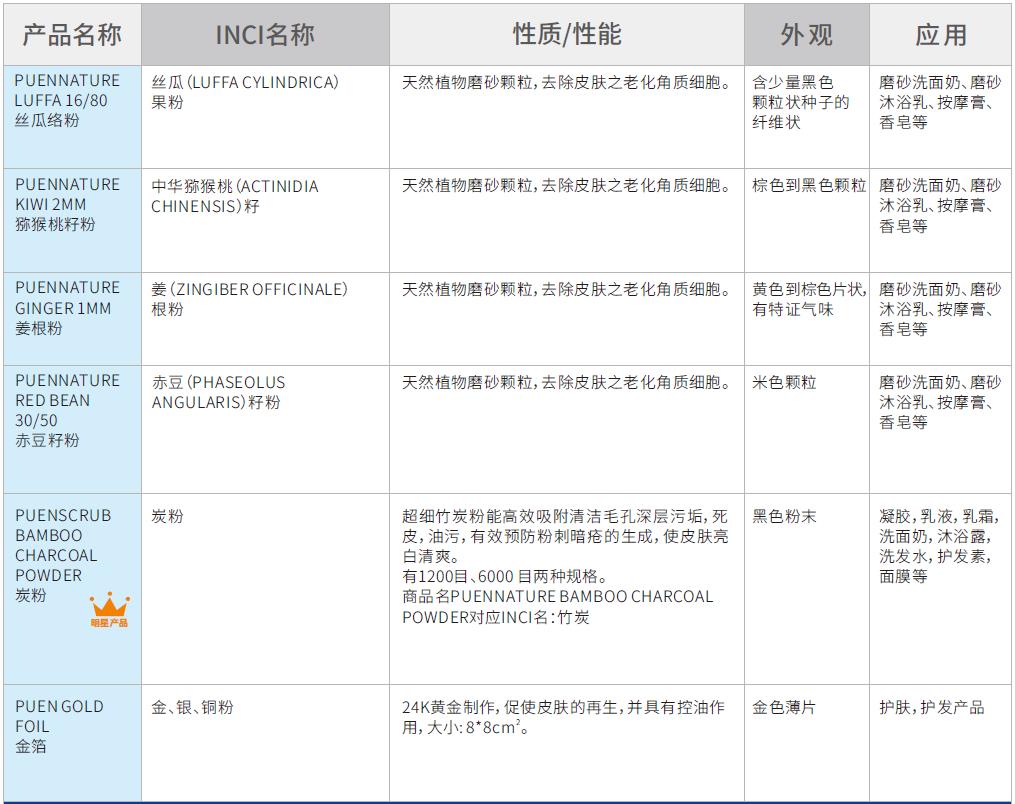The height and width of the screenshot is (804, 1015).
Task: Click the luffa row property description
Action: pyautogui.click(x=567, y=83)
